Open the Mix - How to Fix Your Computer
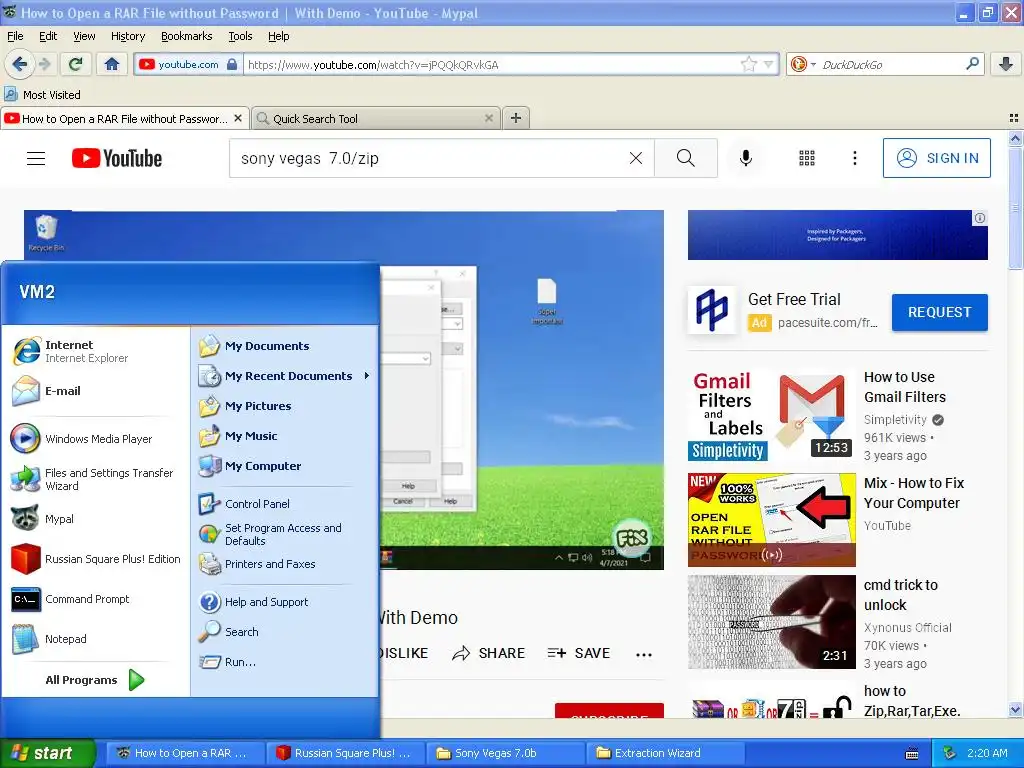Screen dimensions: 1024x768 click(x=914, y=493)
